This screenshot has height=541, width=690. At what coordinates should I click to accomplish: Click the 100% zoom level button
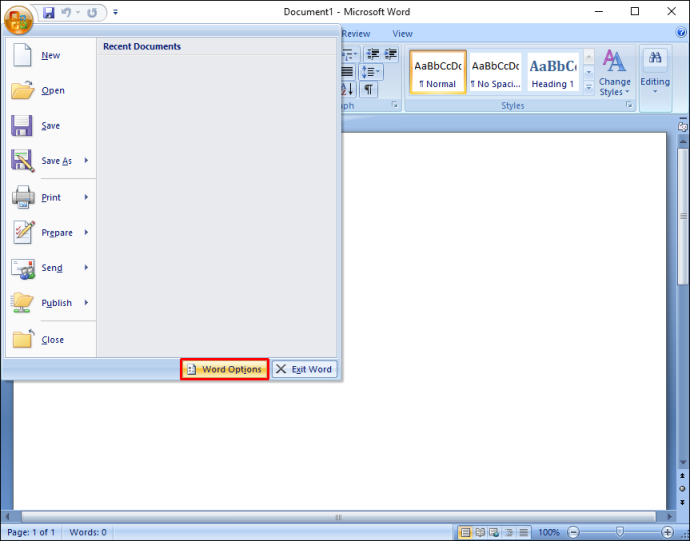tap(549, 533)
